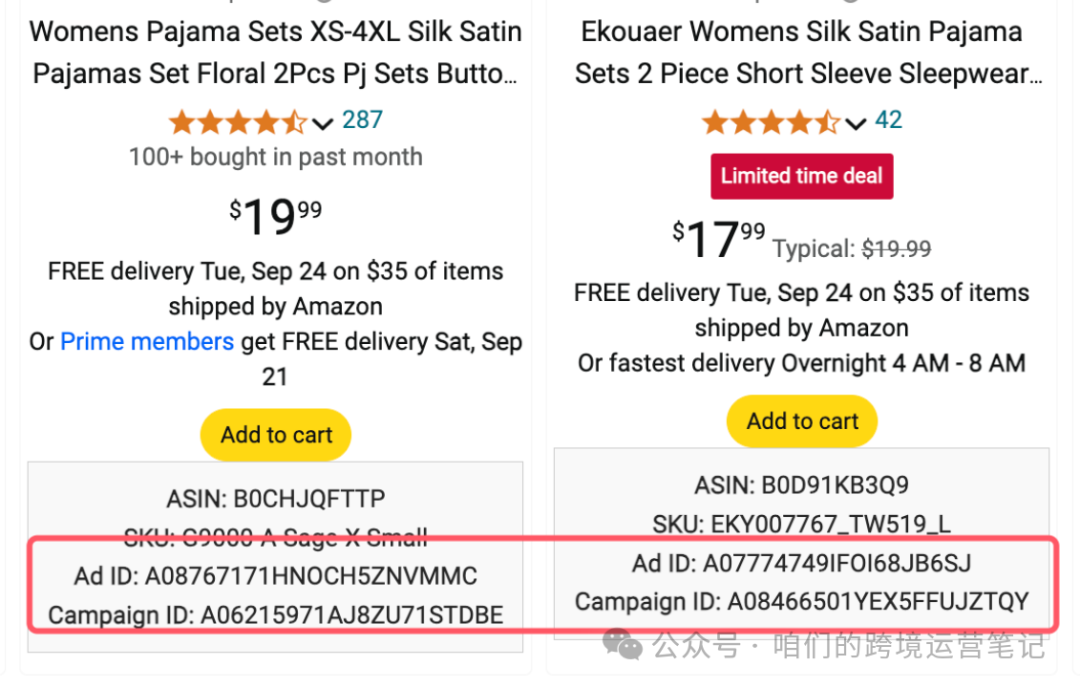
Task: Click the ASIN B0CHJQFTTP text
Action: click(x=275, y=498)
